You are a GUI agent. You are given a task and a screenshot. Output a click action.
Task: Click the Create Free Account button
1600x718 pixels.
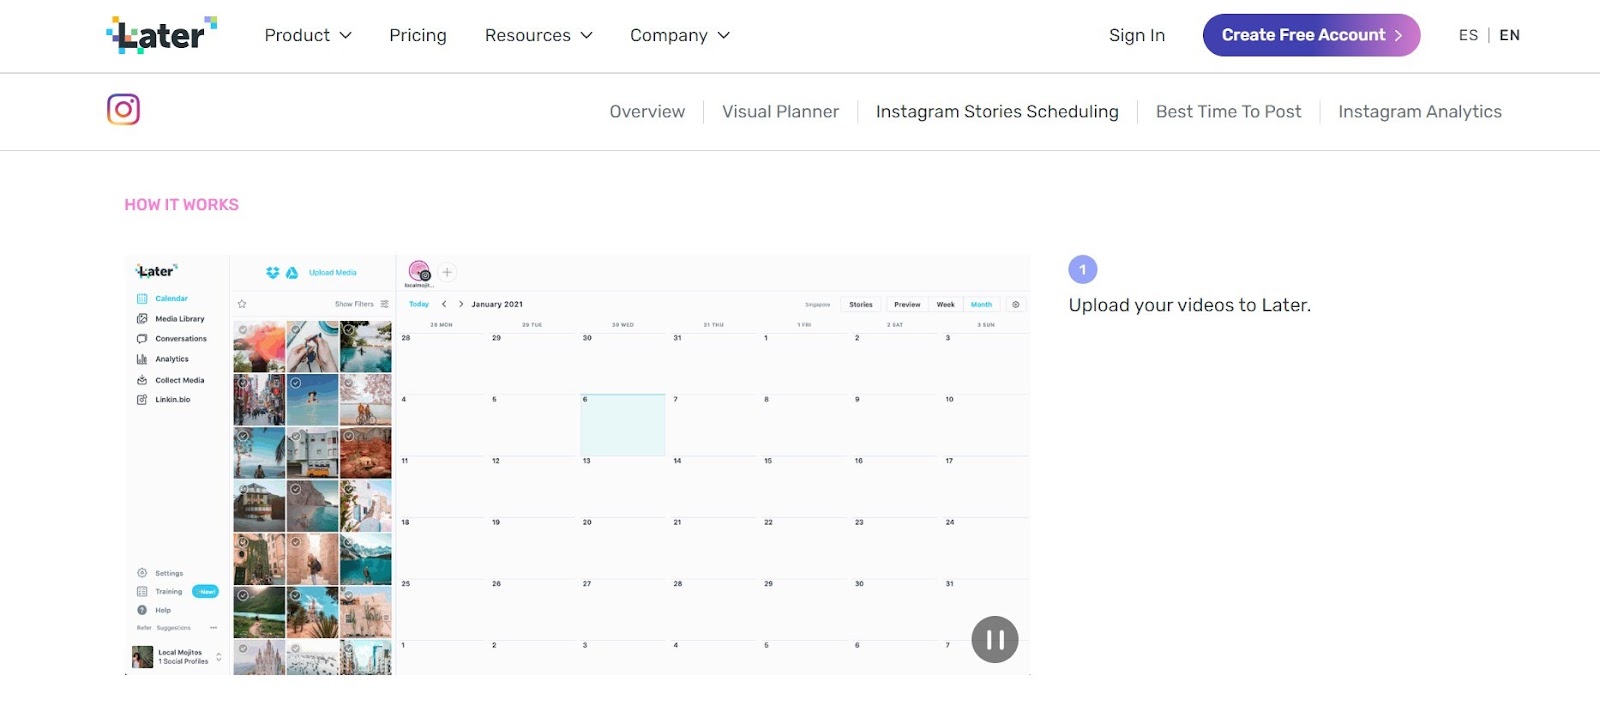[1311, 35]
